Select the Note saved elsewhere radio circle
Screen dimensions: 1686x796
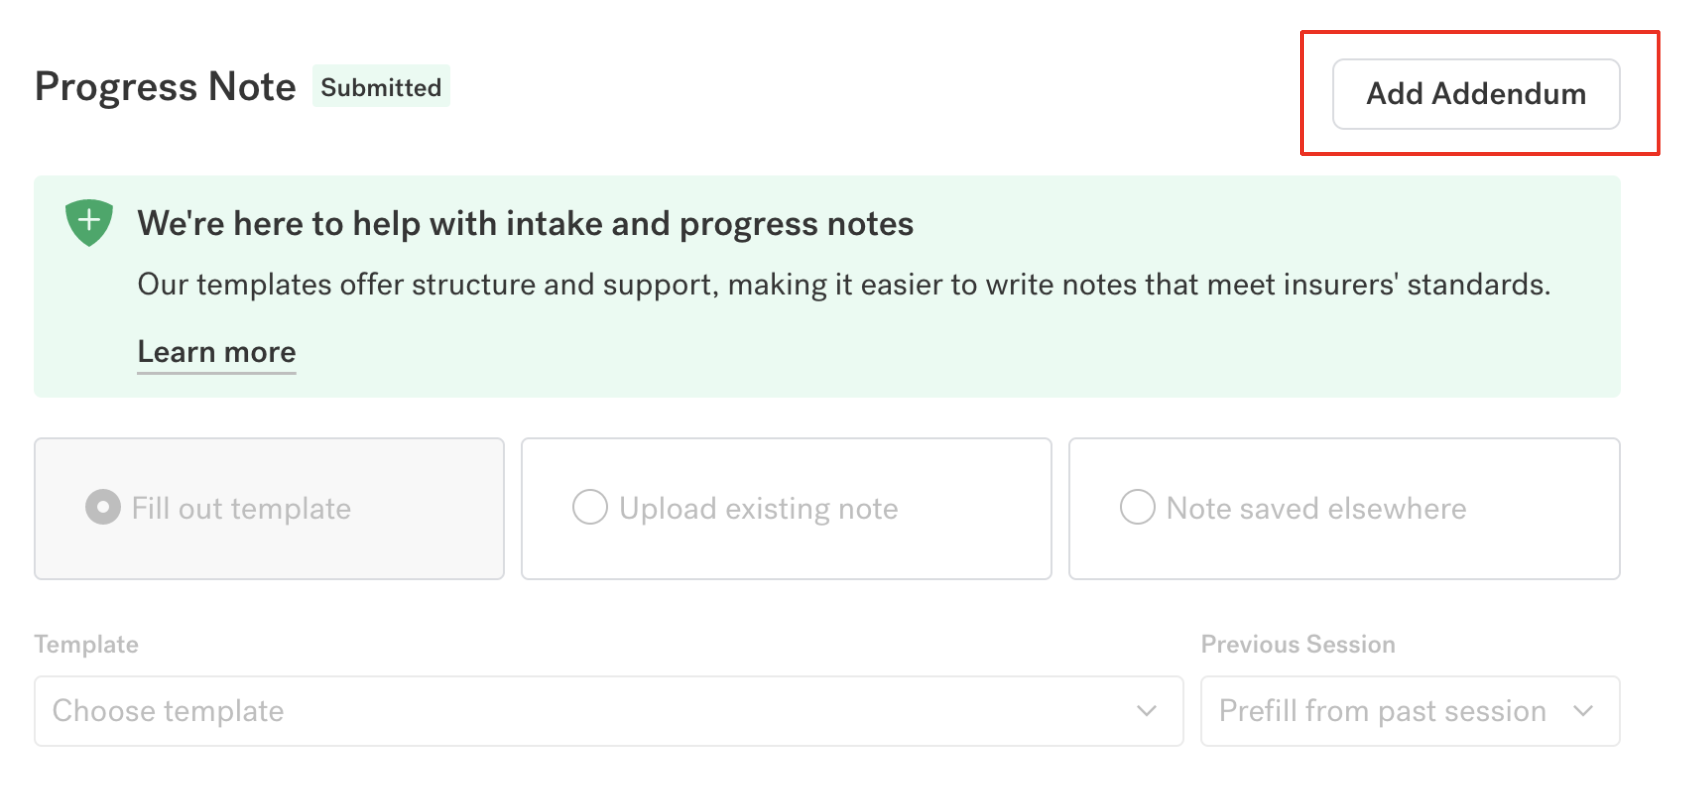click(x=1137, y=507)
